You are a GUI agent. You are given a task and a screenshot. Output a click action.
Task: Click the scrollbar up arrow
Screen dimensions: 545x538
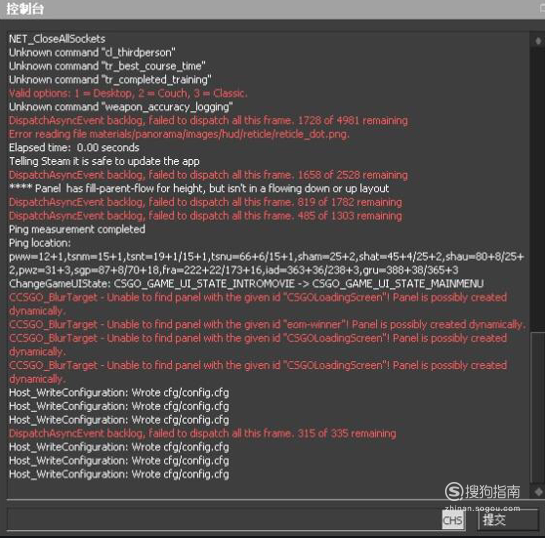[538, 41]
